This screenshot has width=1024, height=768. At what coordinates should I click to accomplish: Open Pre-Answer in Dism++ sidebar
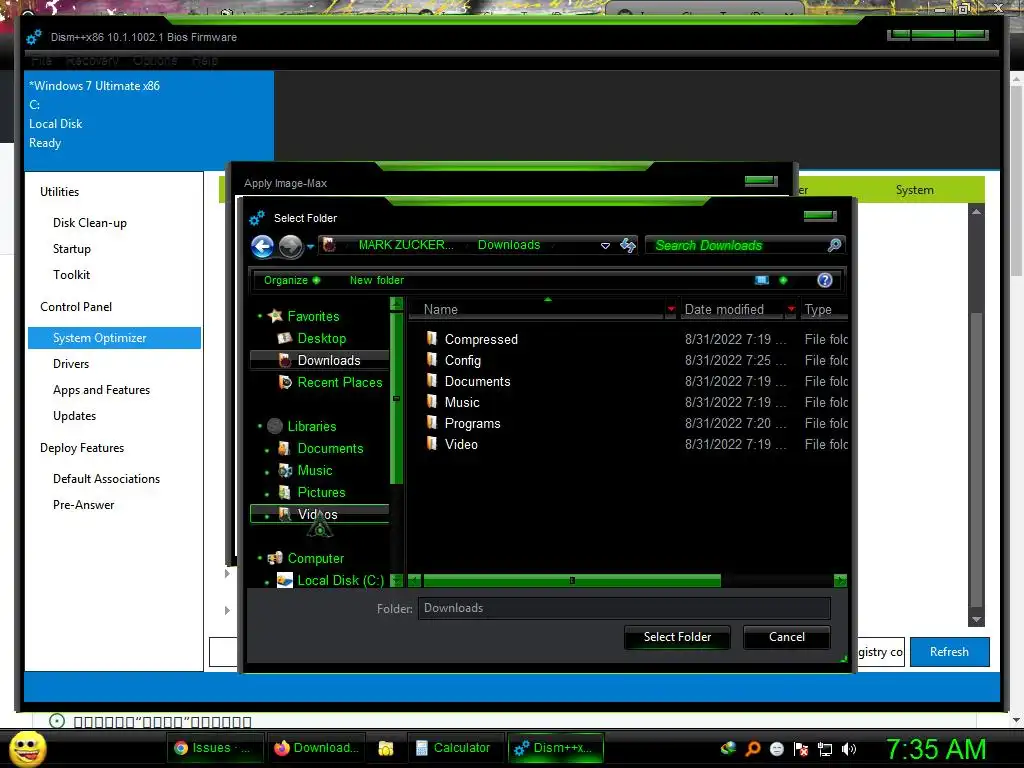coord(84,505)
